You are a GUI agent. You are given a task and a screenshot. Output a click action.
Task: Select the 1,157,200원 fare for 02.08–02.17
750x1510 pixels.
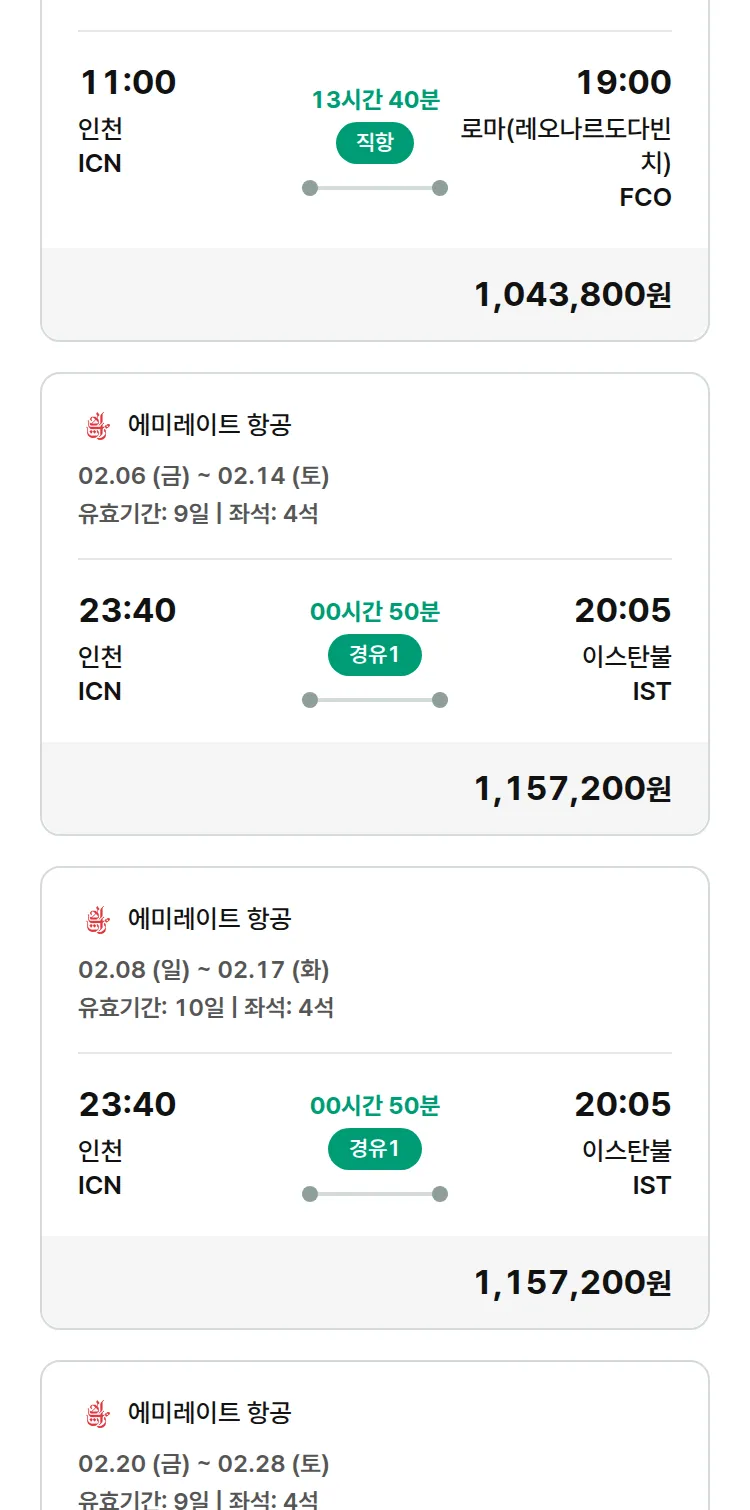tap(572, 1283)
